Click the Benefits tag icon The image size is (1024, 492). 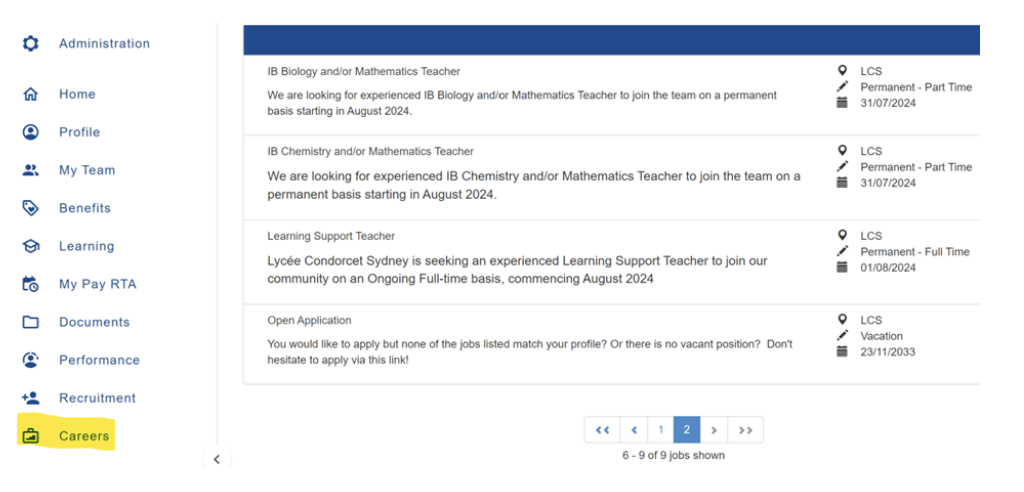[x=30, y=208]
